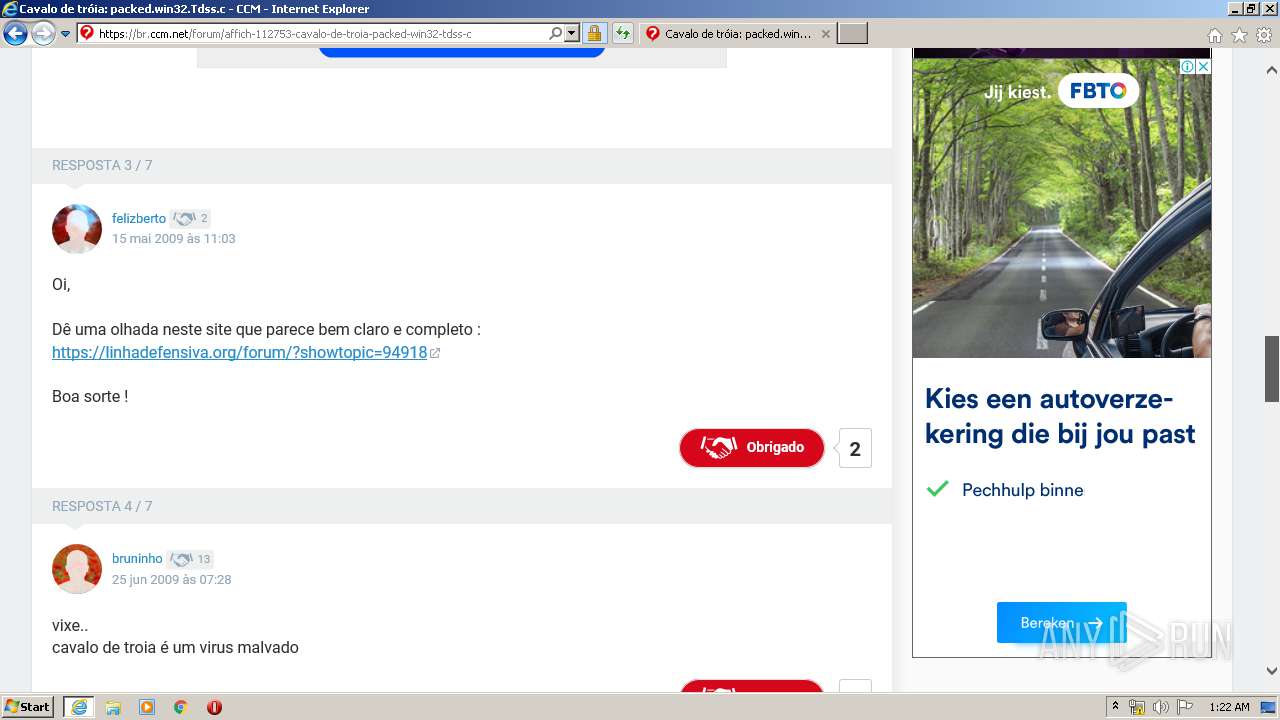This screenshot has height=720, width=1280.
Task: Click the address bar URL field
Action: (322, 33)
